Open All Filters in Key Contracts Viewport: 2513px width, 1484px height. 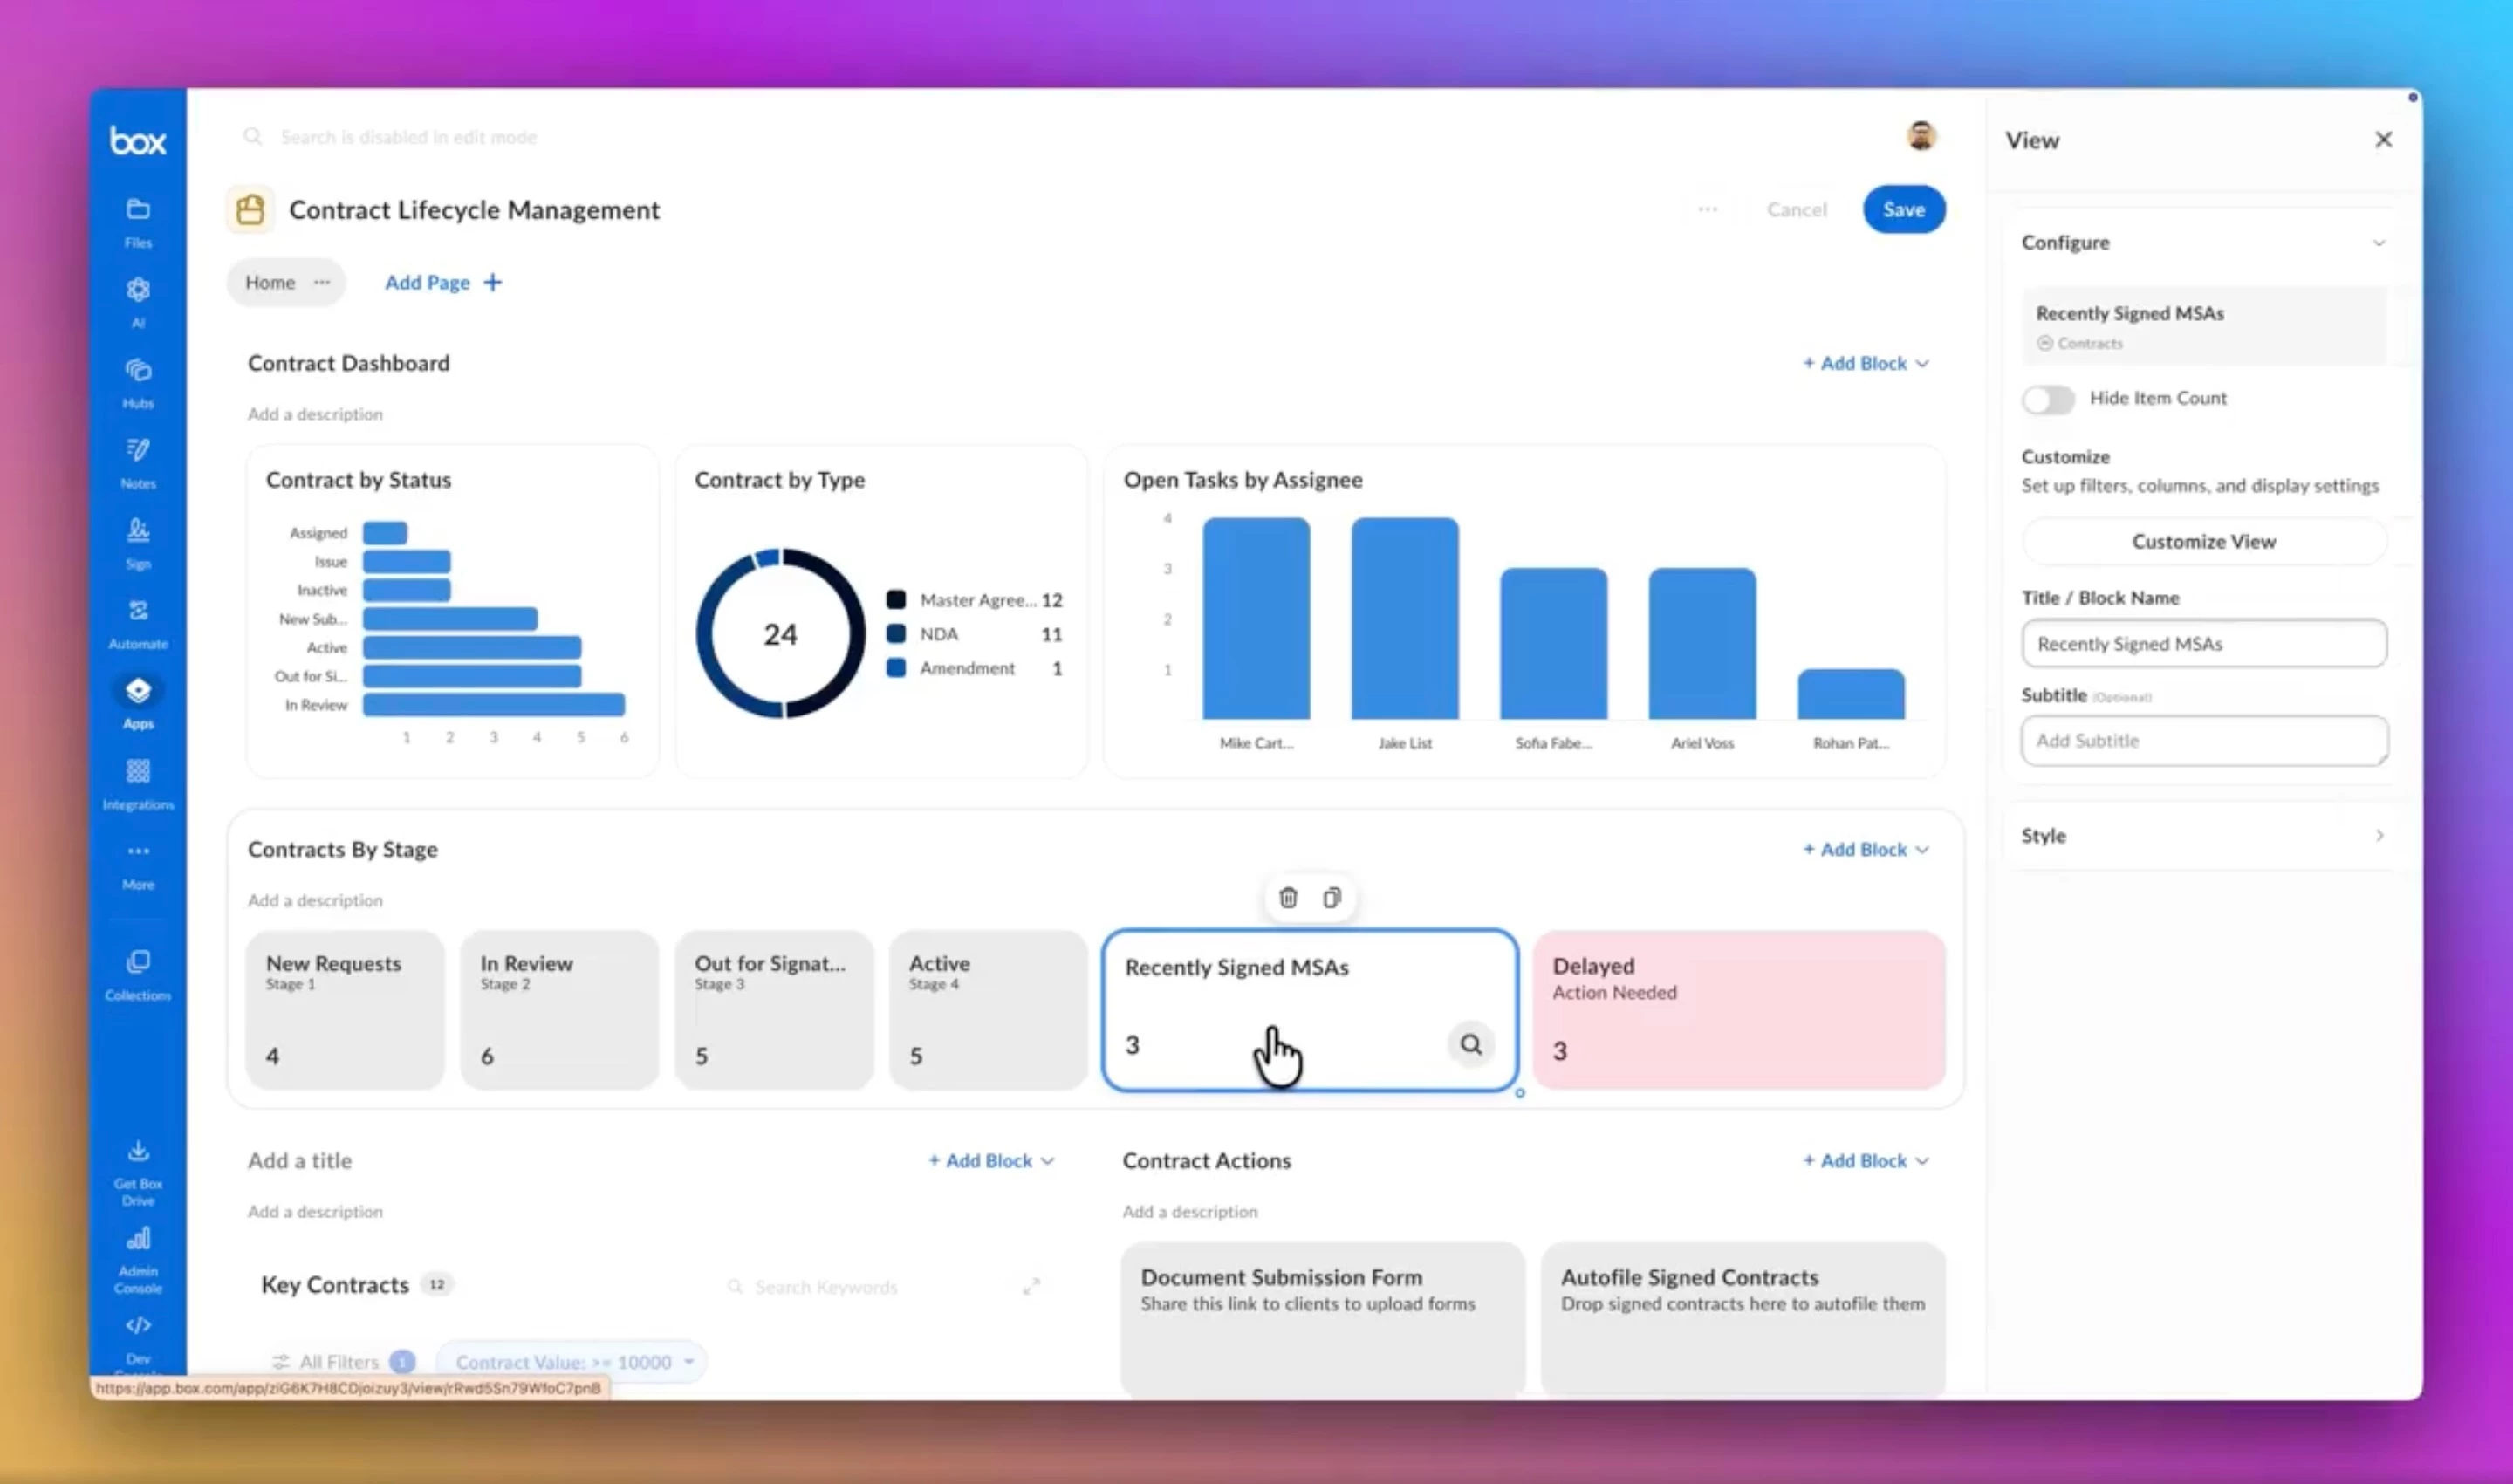pos(342,1362)
